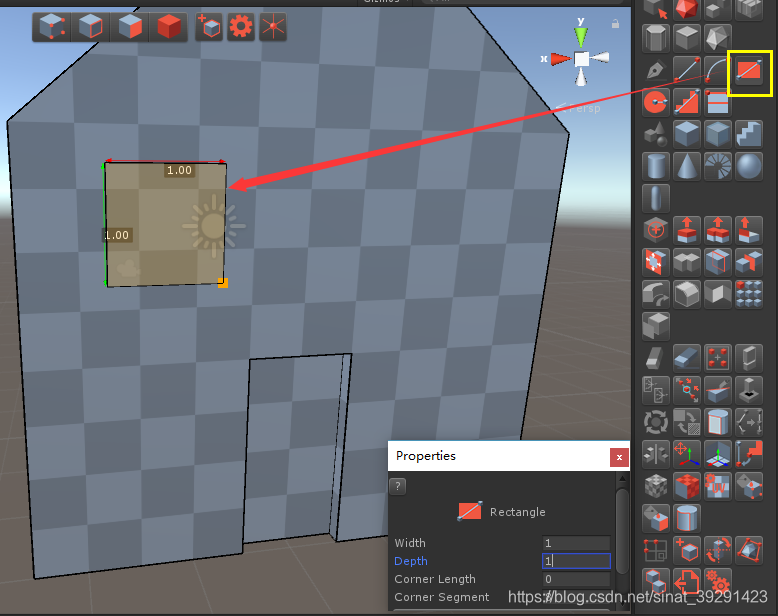Click the Width input field

576,543
